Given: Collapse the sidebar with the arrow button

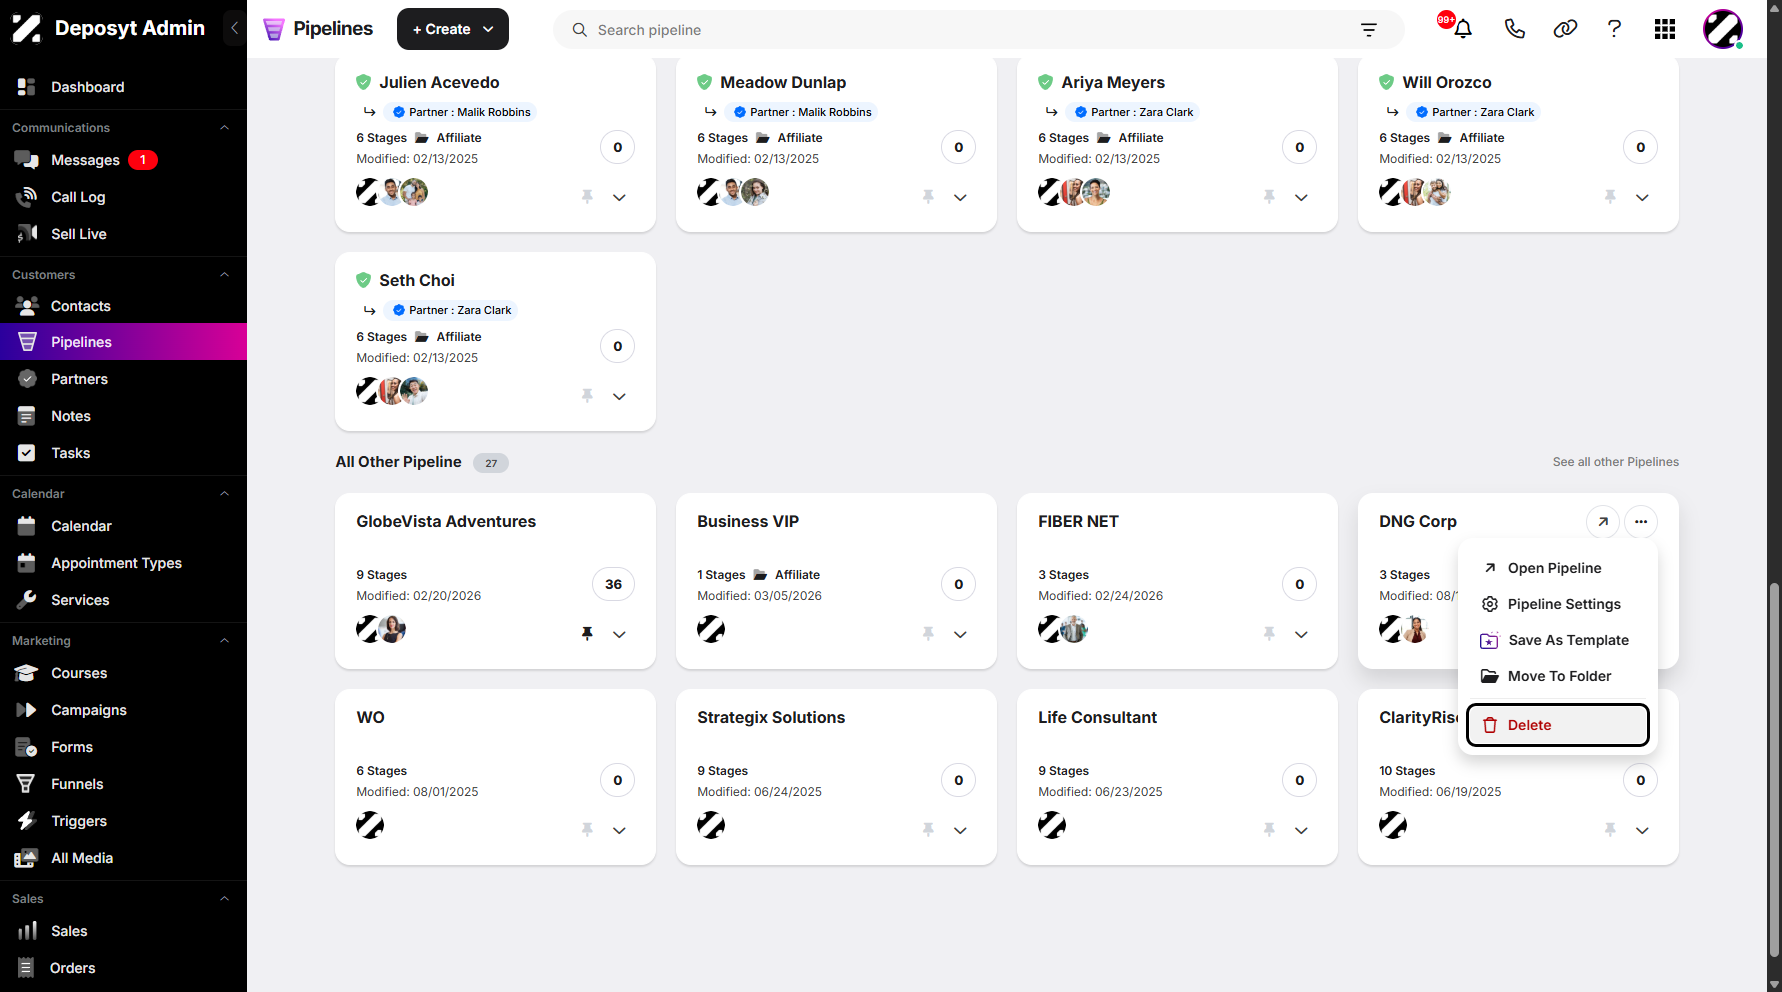Looking at the screenshot, I should coord(234,28).
